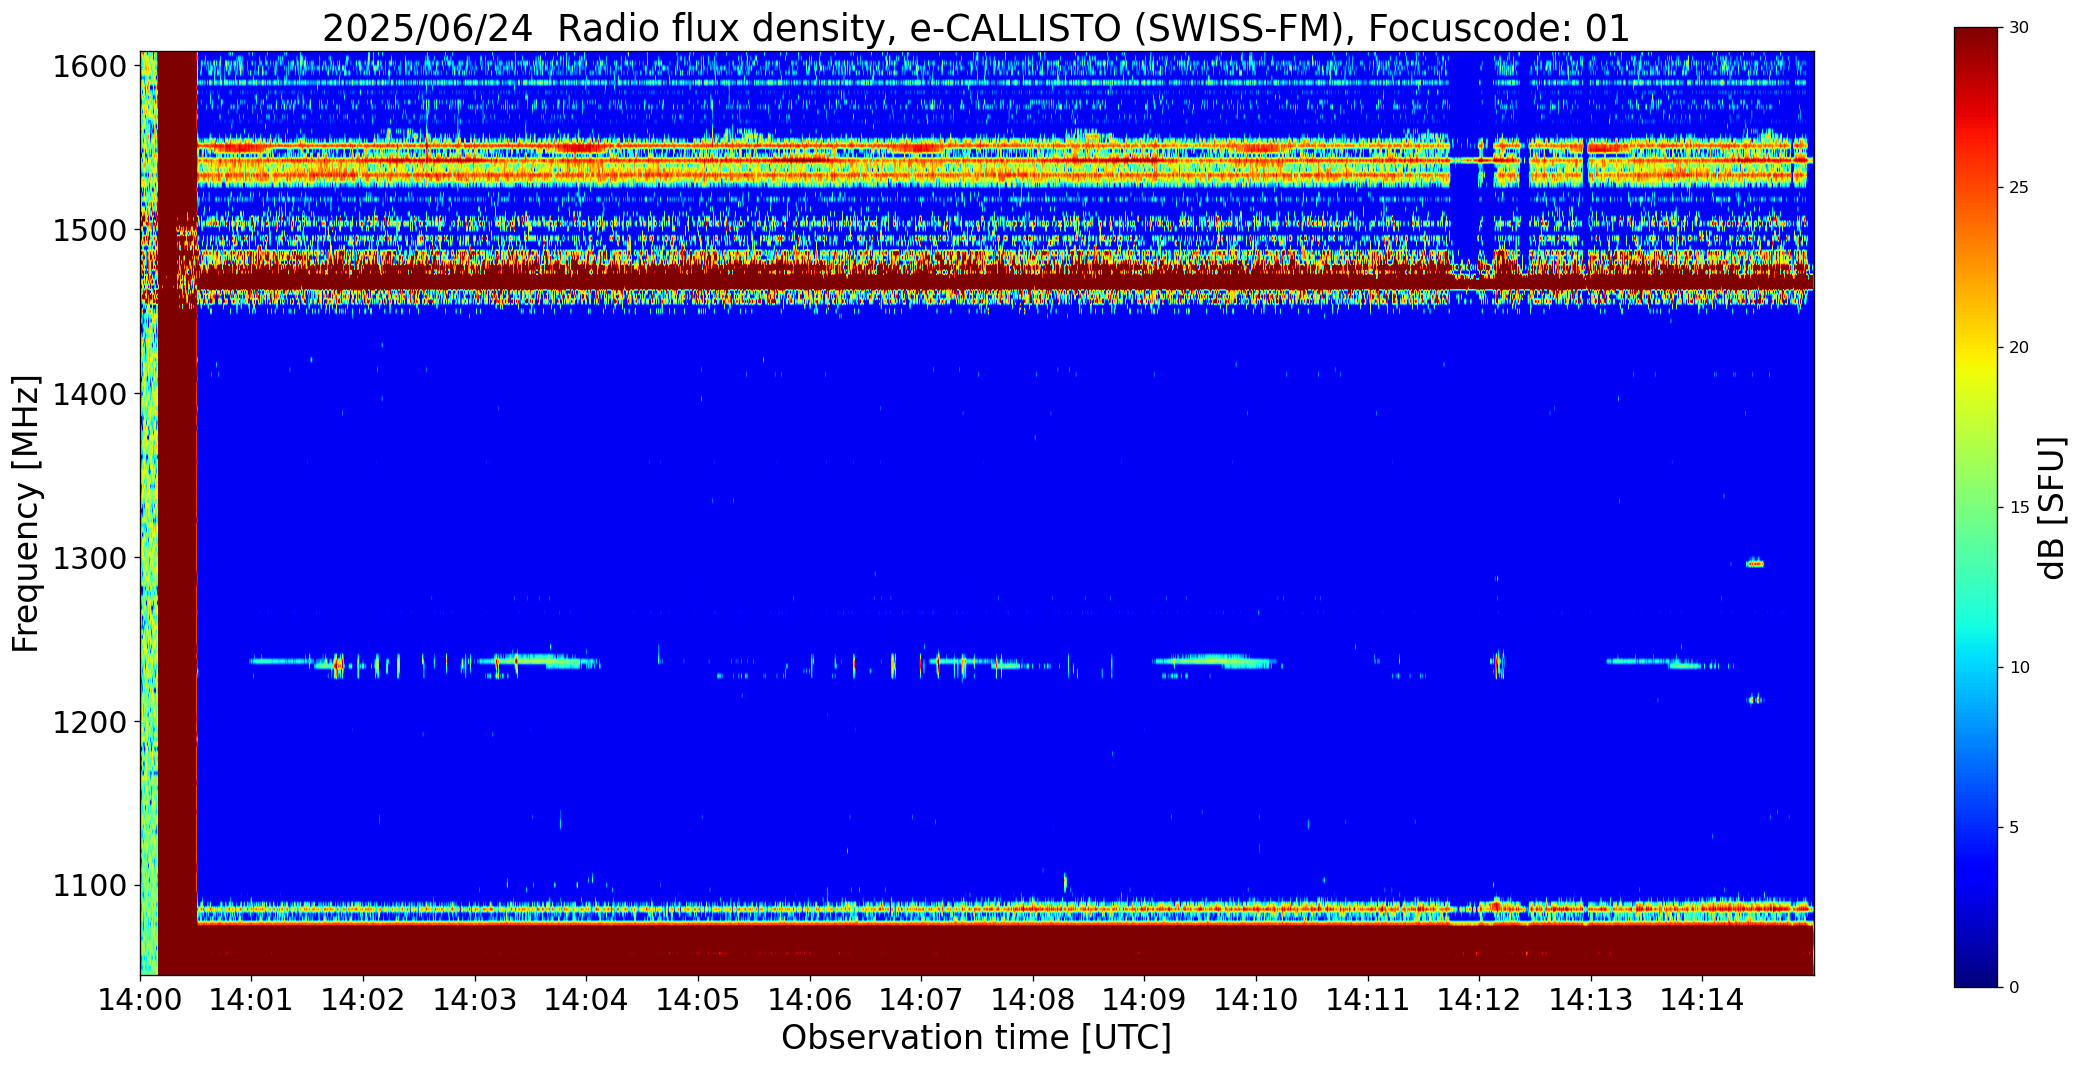Click the 14:11 time tick label
This screenshot has height=1067, width=2082.
tap(1368, 1000)
